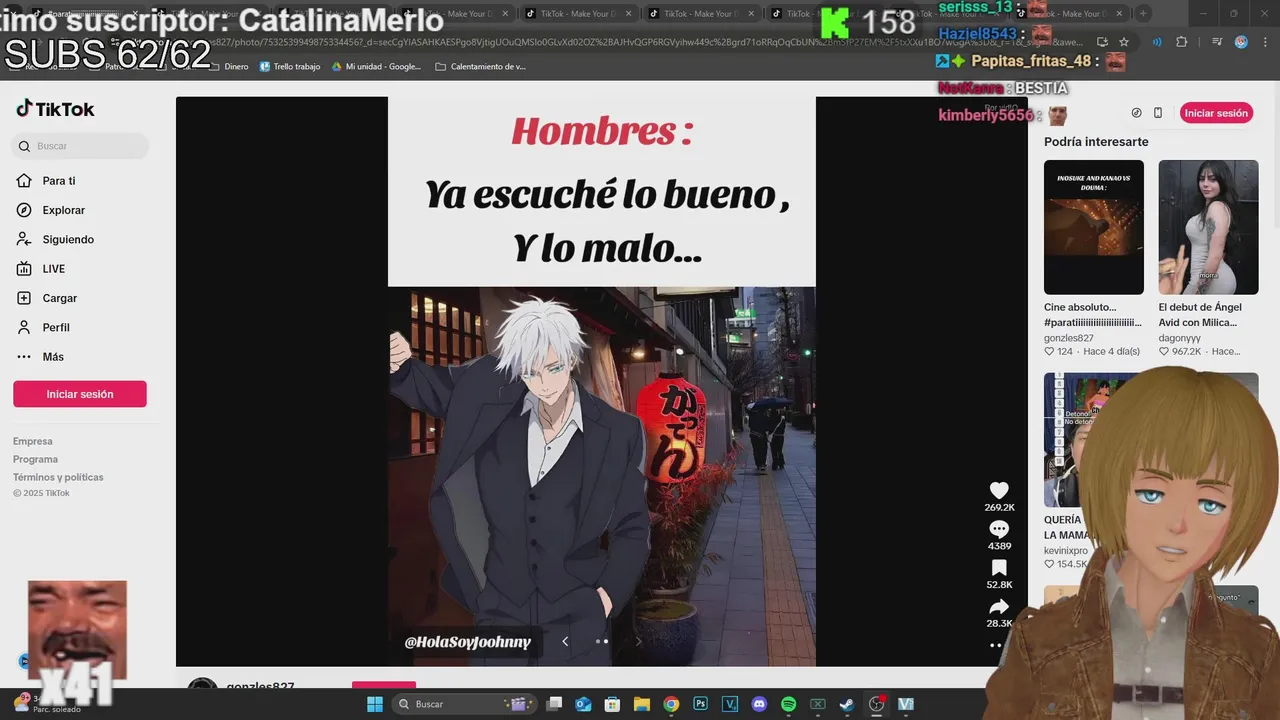Screen dimensions: 1280x720
Task: Open the Explorar page
Action: (x=64, y=210)
